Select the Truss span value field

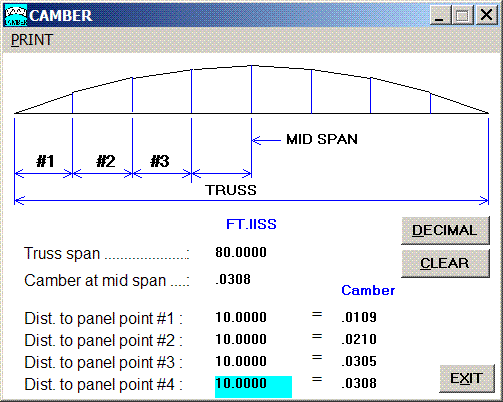(241, 252)
